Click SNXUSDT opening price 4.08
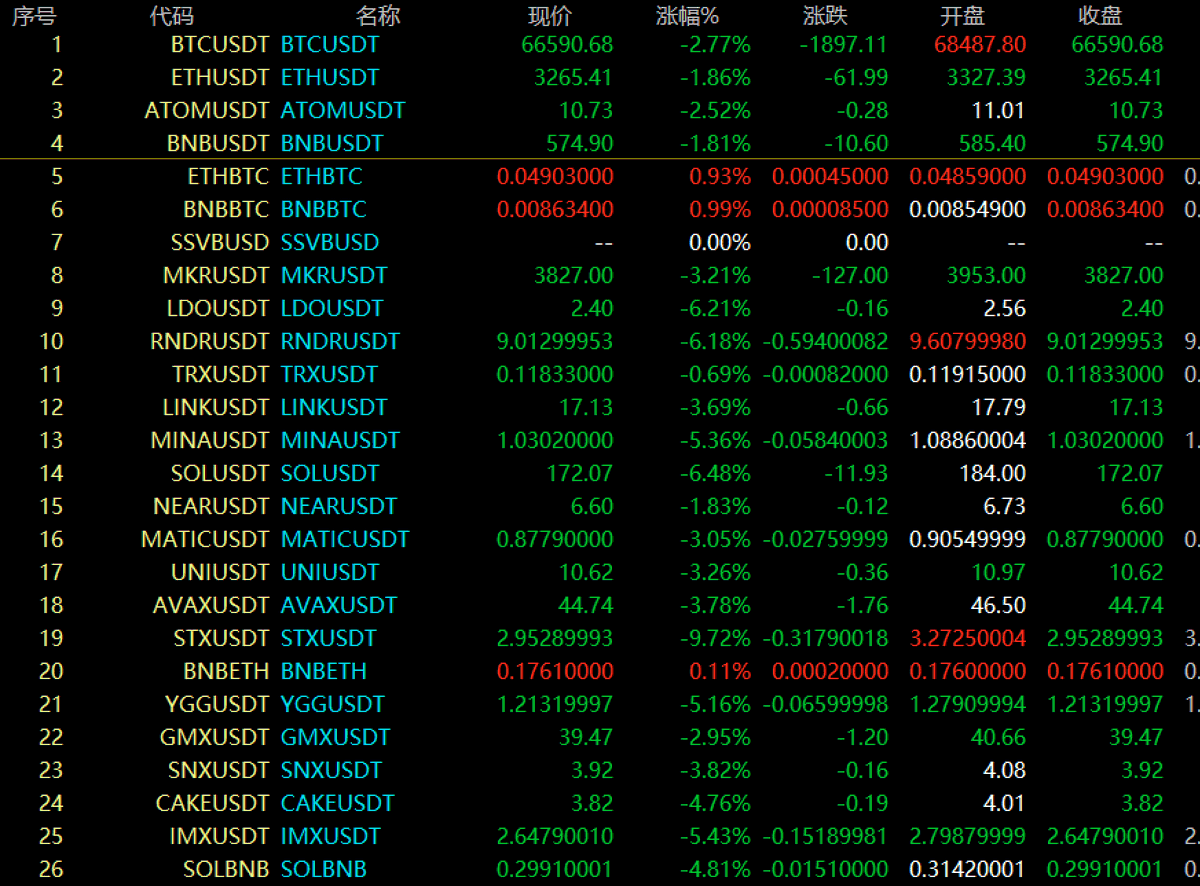The image size is (1200, 886). coord(1005,770)
